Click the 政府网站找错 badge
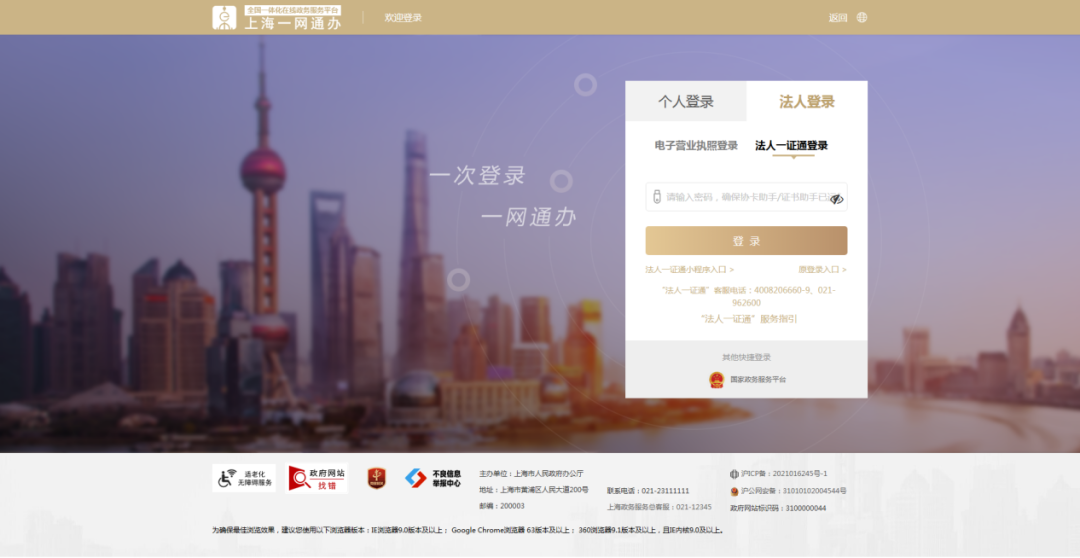 [x=318, y=478]
